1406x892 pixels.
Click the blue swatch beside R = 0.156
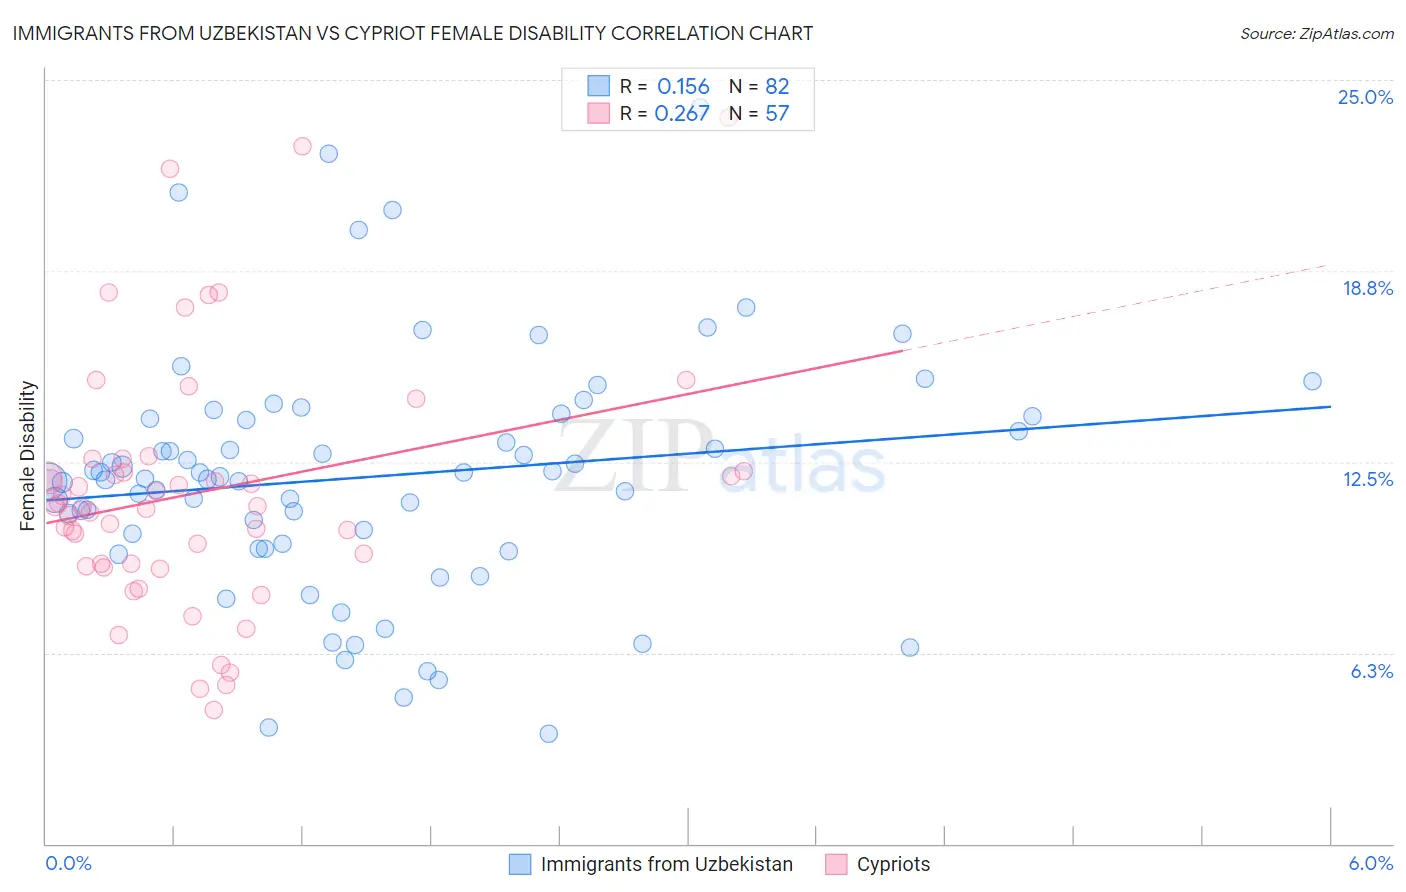598,86
